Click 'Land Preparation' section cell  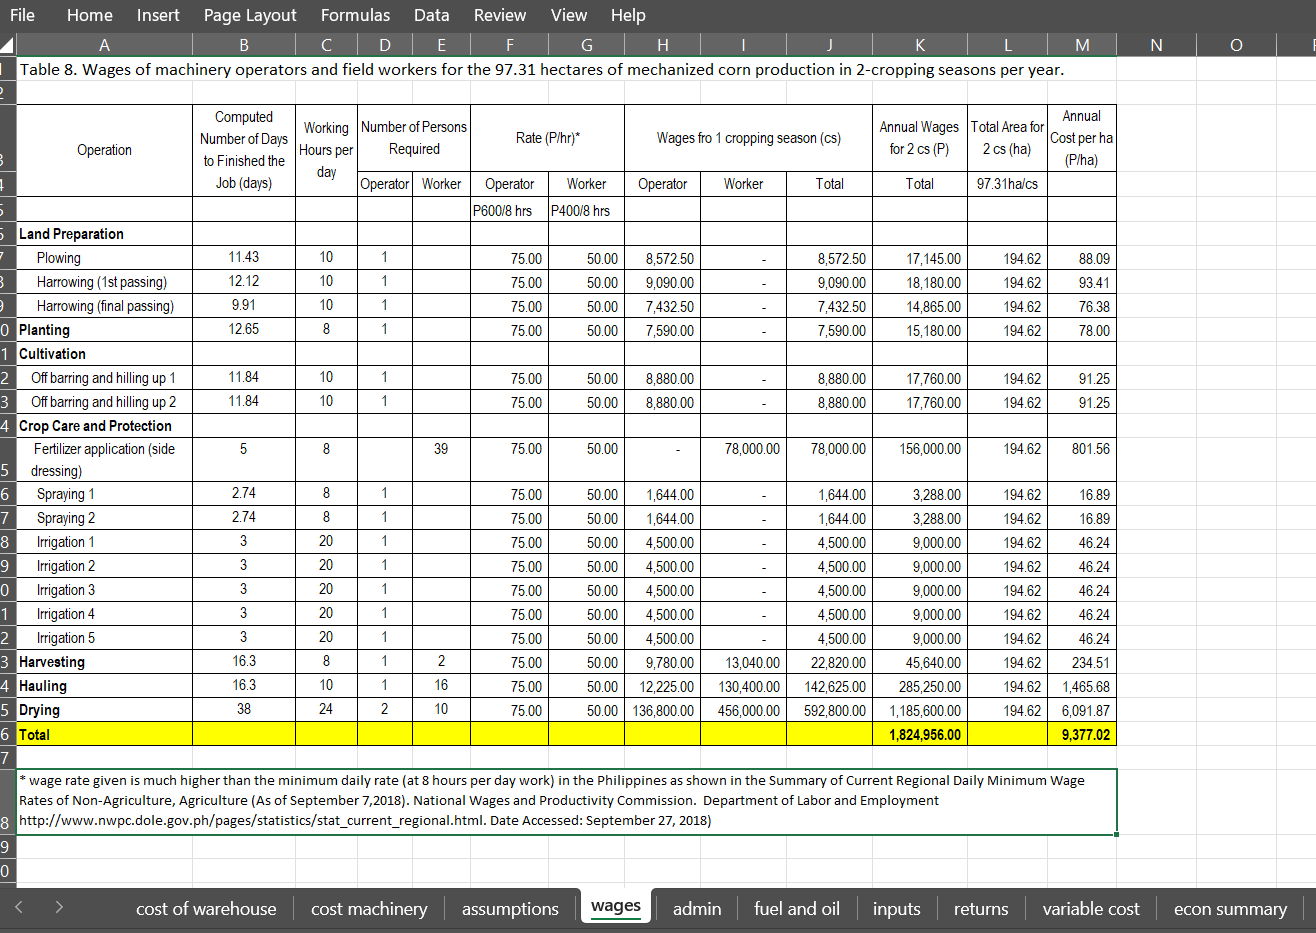(104, 234)
